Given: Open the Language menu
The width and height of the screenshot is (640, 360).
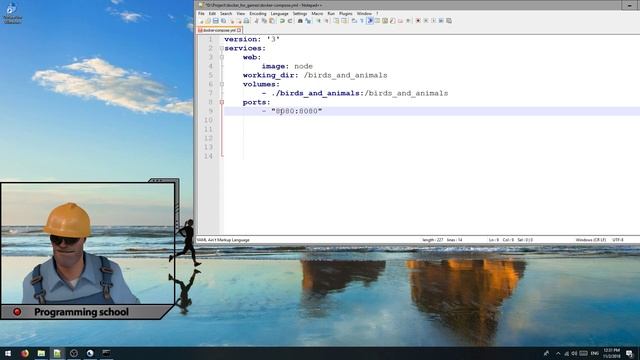Looking at the screenshot, I should (x=280, y=13).
